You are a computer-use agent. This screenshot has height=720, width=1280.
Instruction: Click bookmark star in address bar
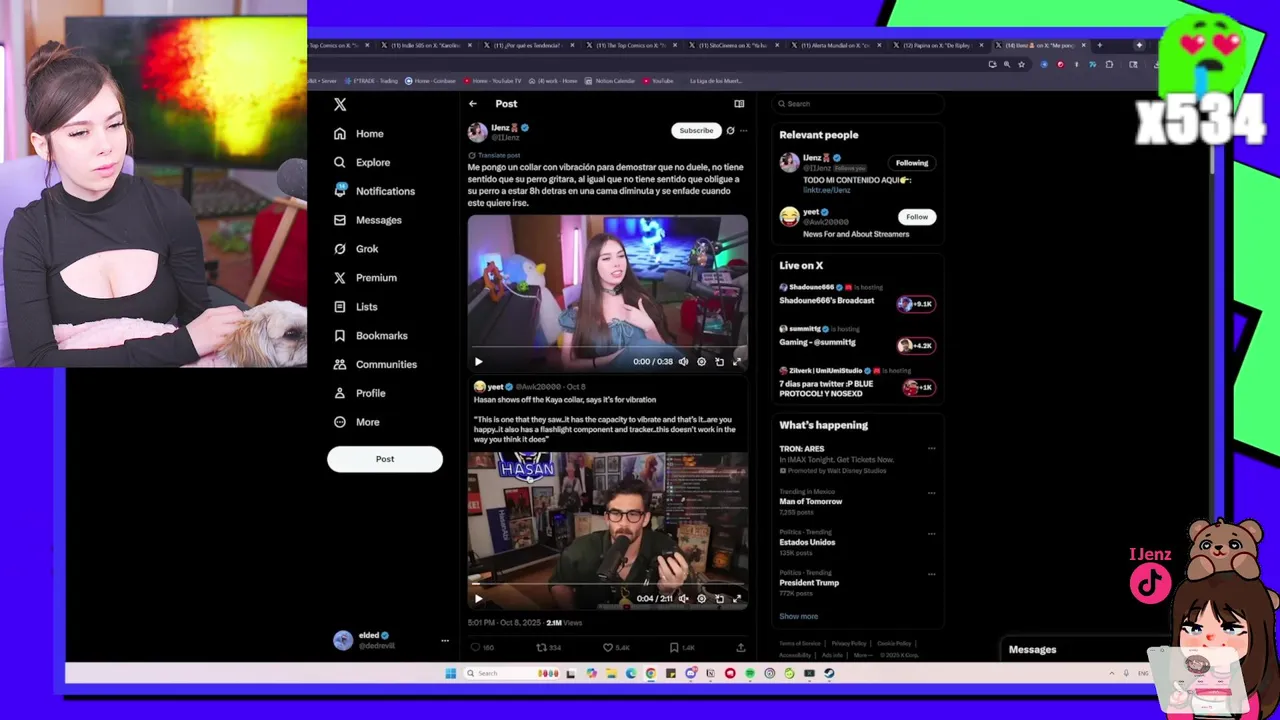1021,64
